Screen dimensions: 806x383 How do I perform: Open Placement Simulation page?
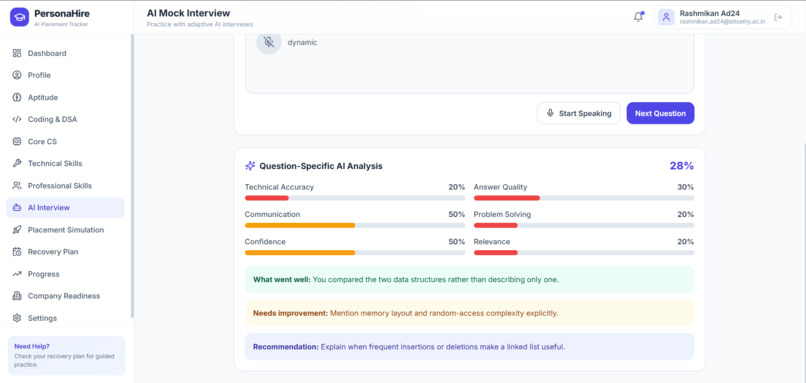65,230
